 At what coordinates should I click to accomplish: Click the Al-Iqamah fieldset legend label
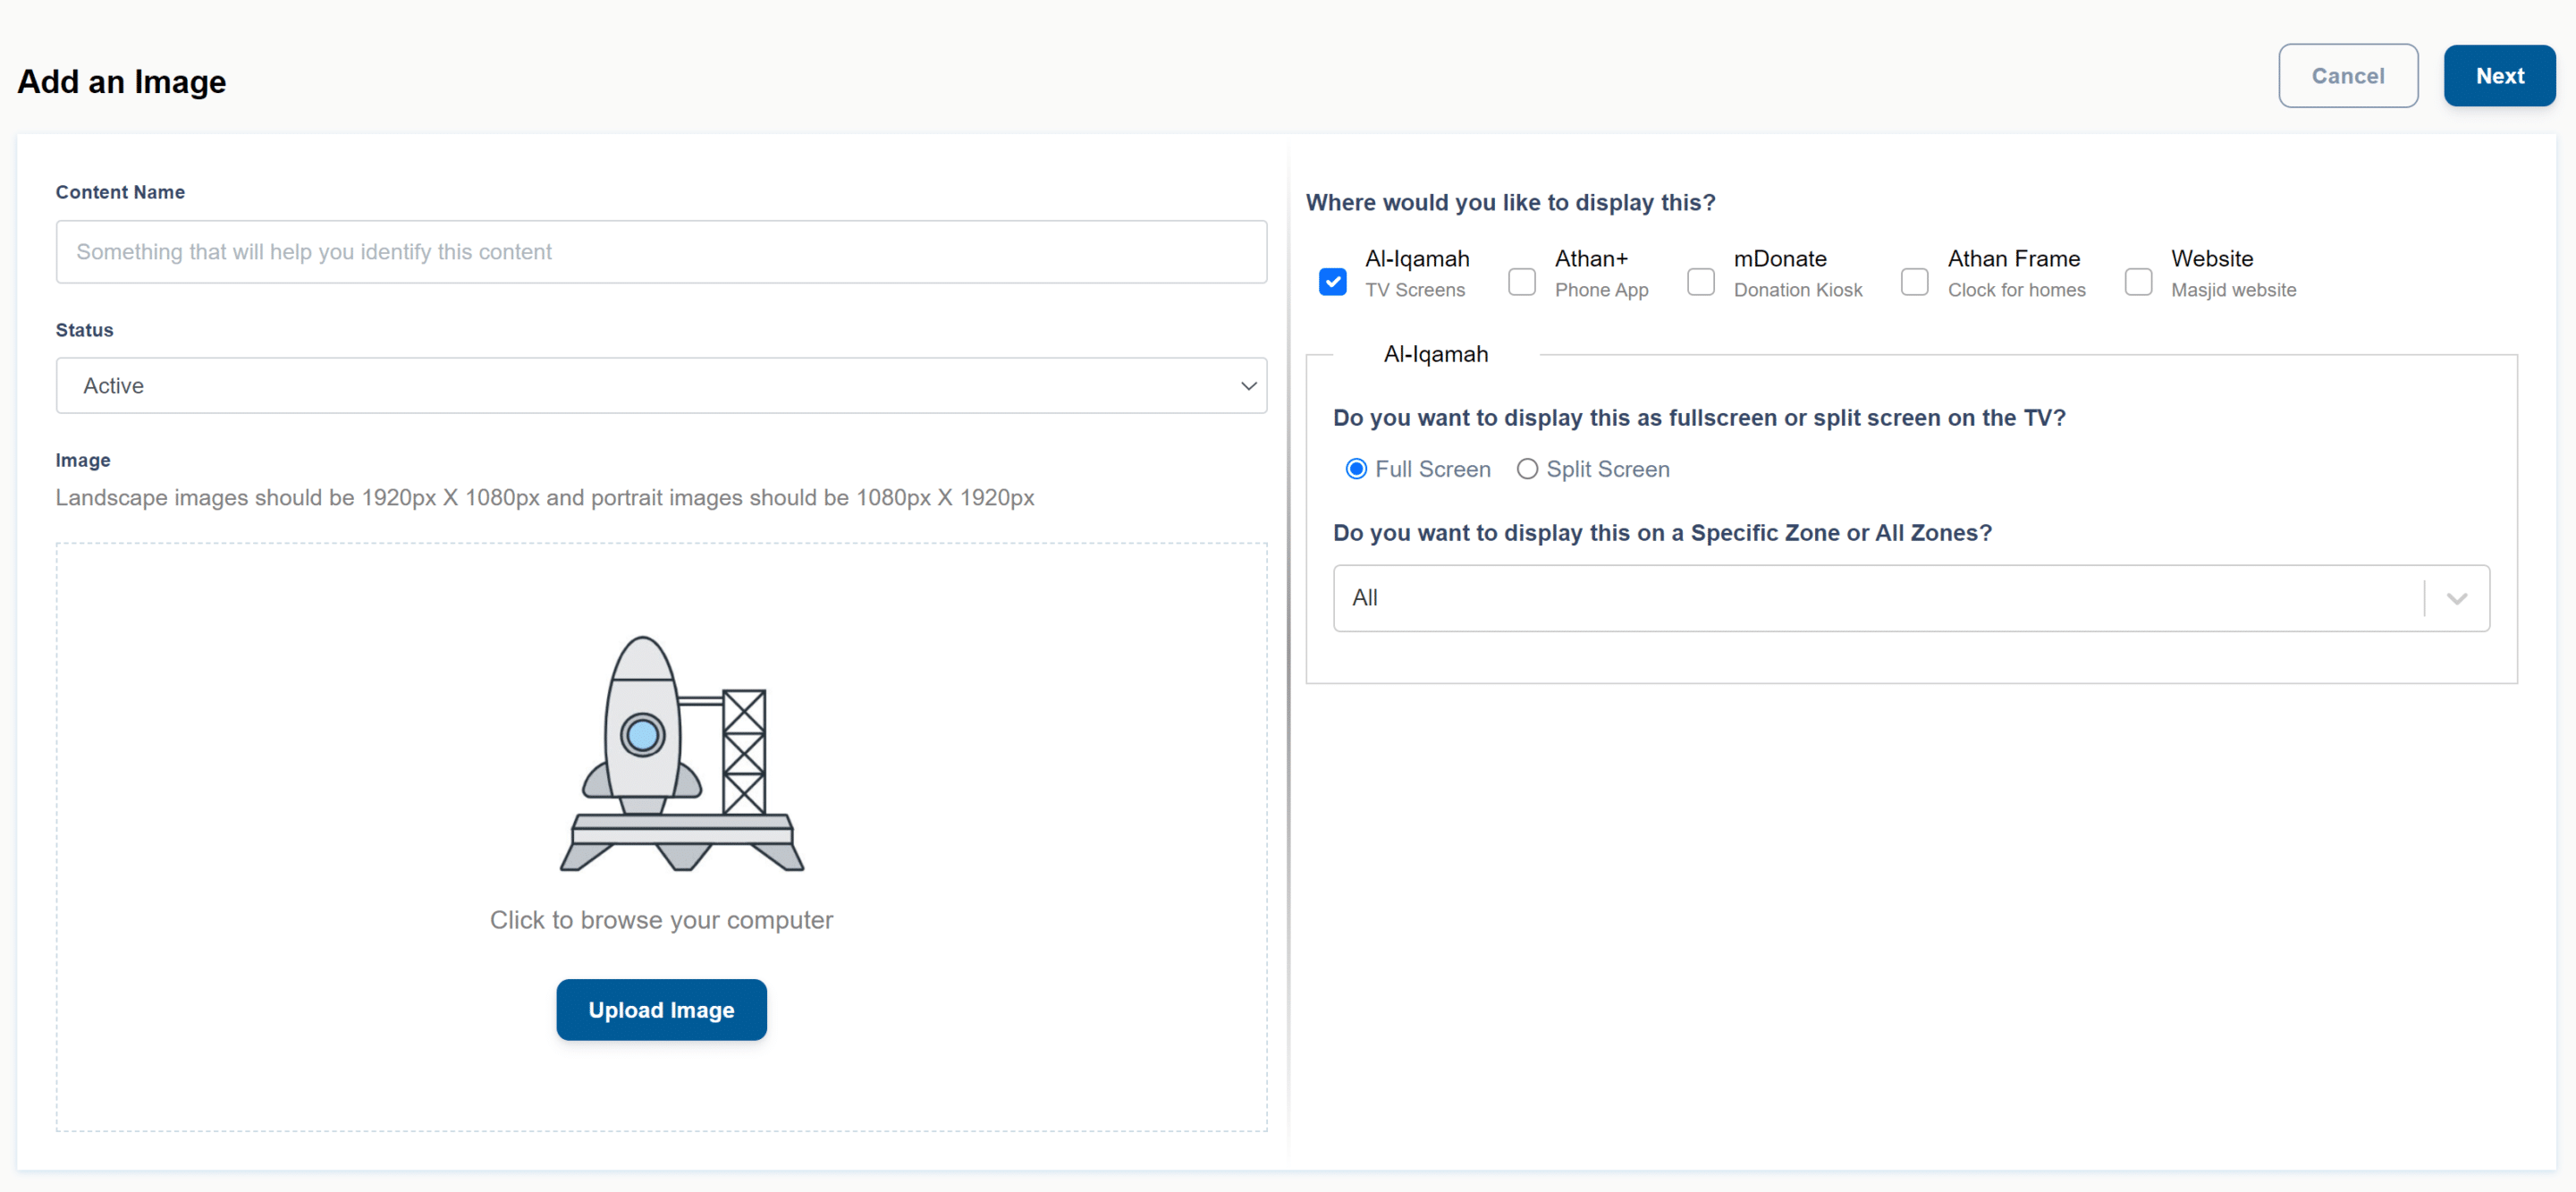coord(1435,354)
